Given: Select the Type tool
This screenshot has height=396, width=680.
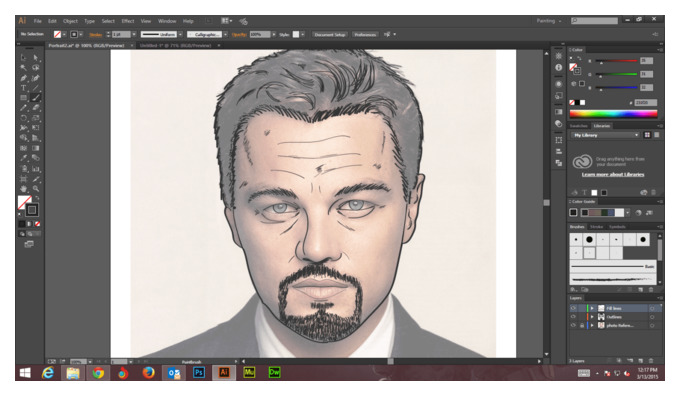Looking at the screenshot, I should tap(23, 88).
